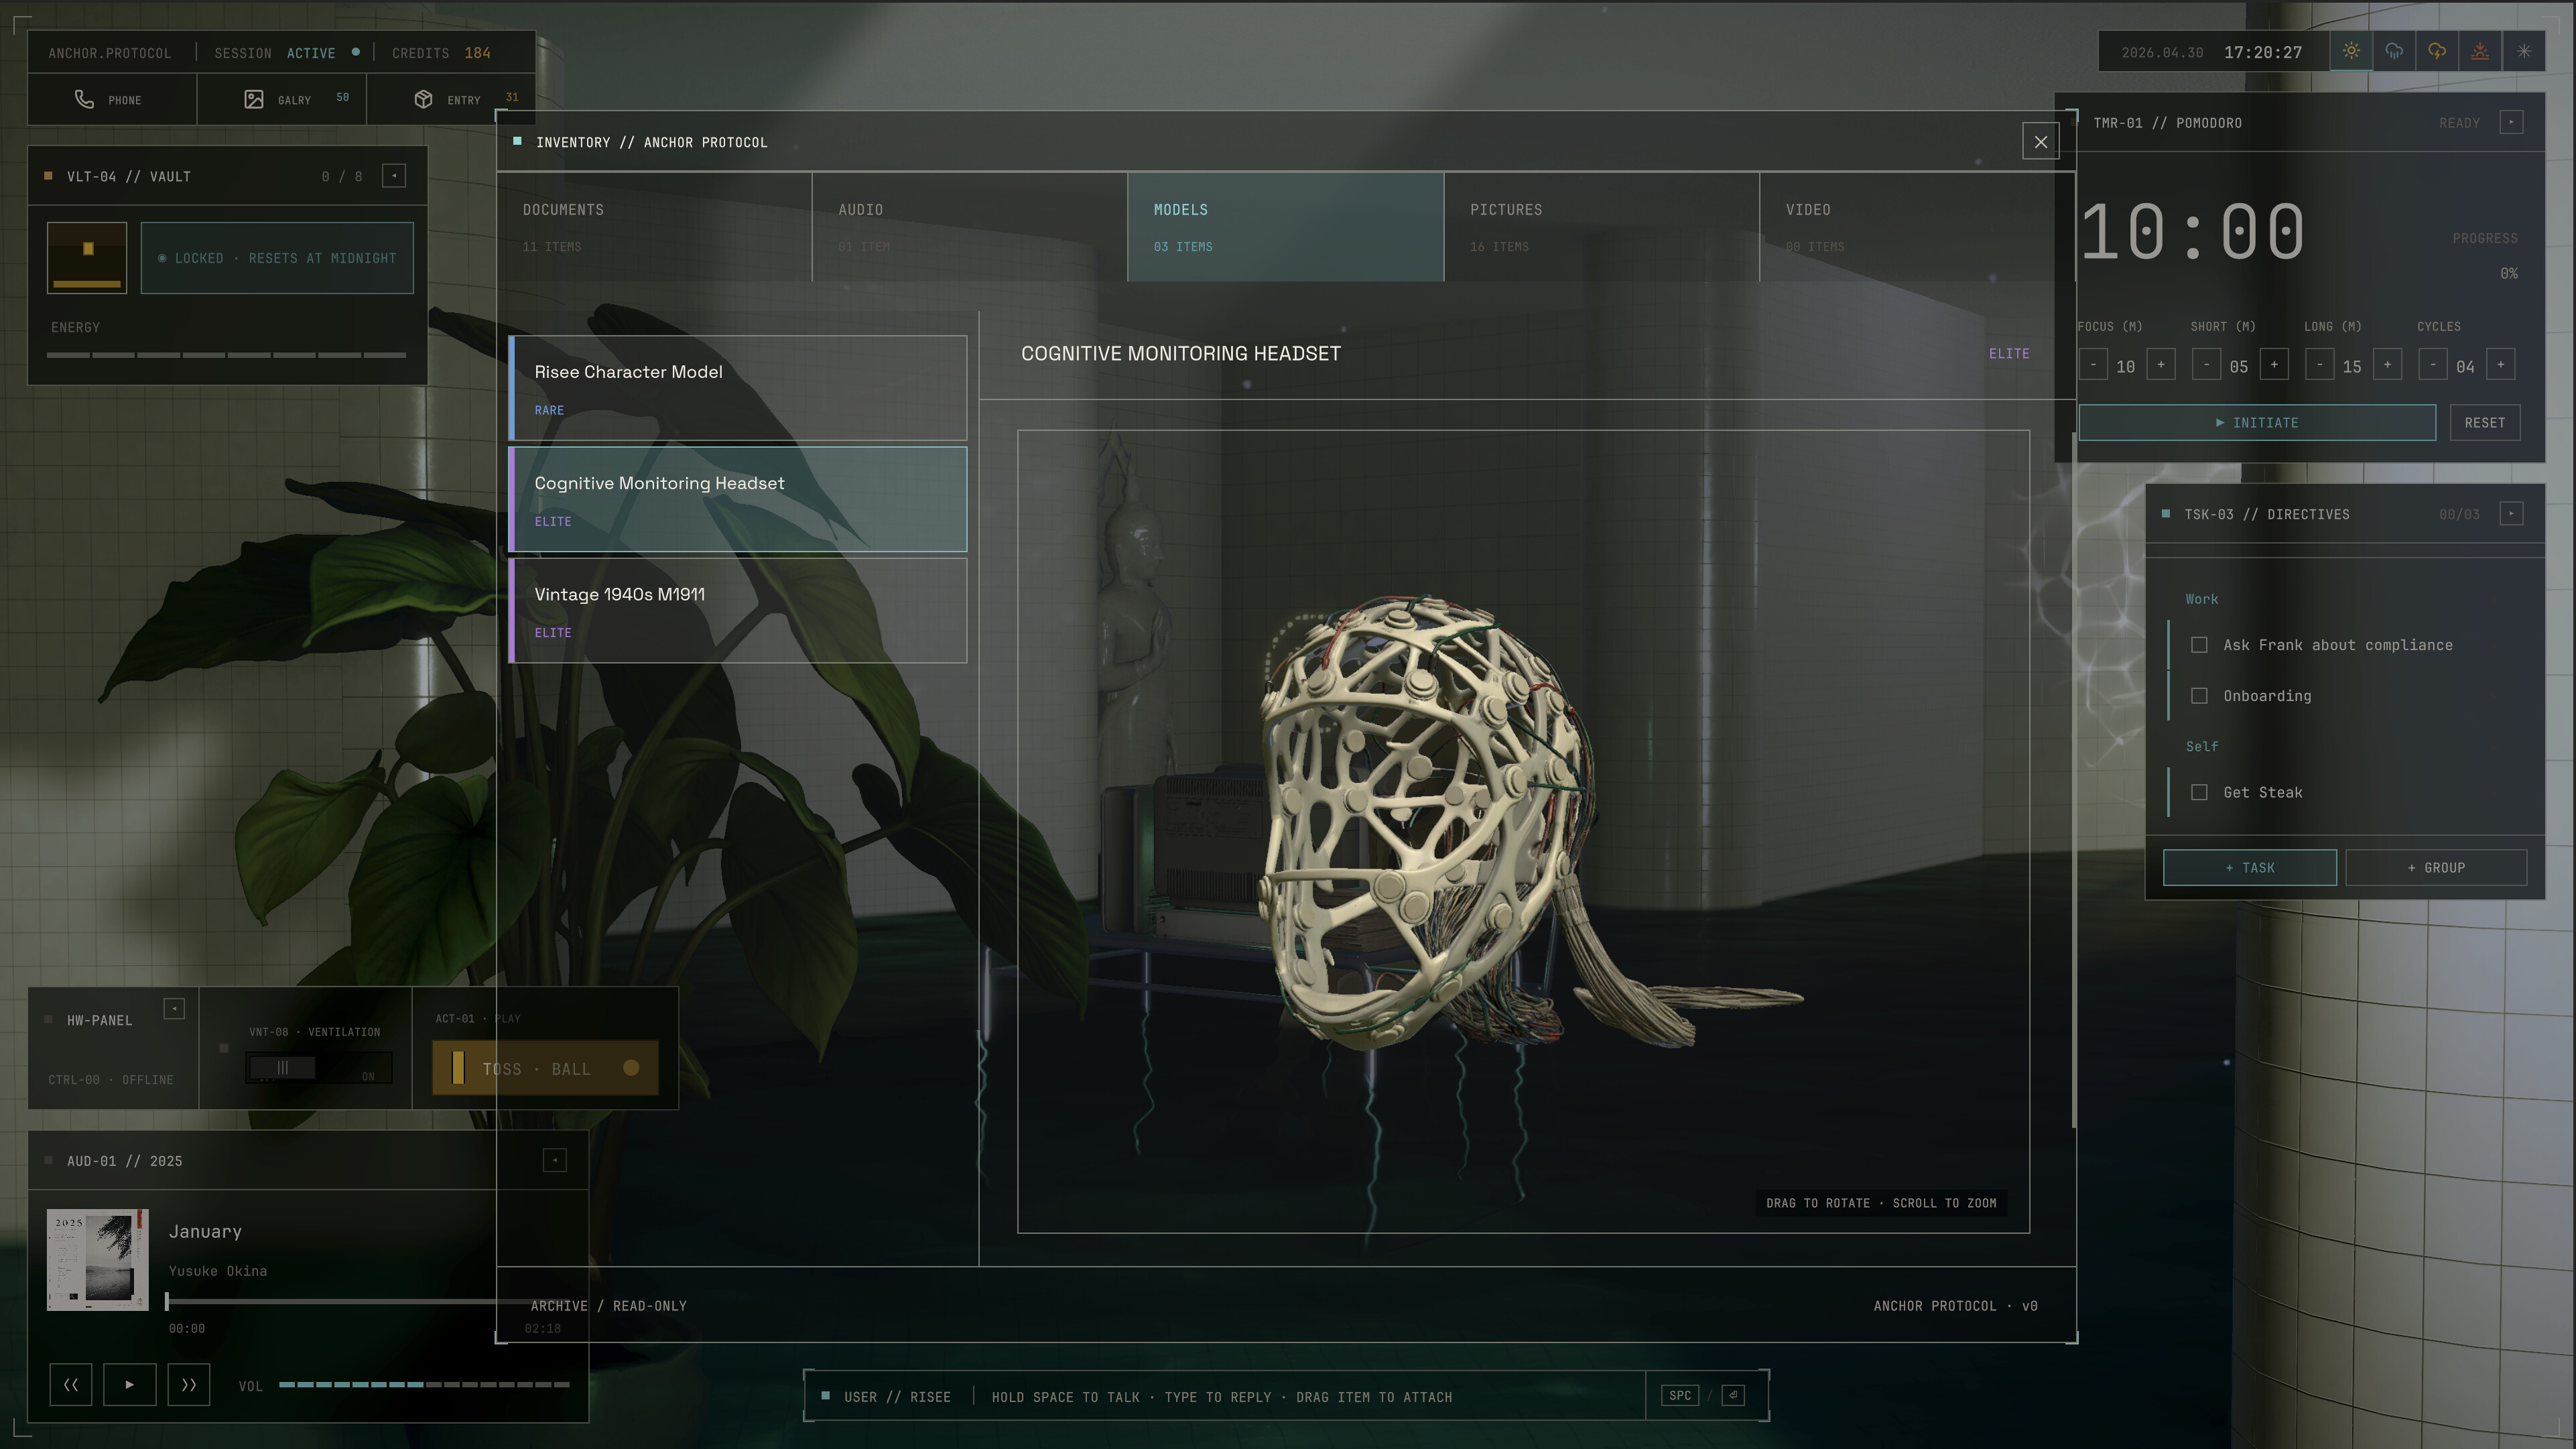
Task: Select Vintage 1940s M1911 item
Action: [738, 610]
